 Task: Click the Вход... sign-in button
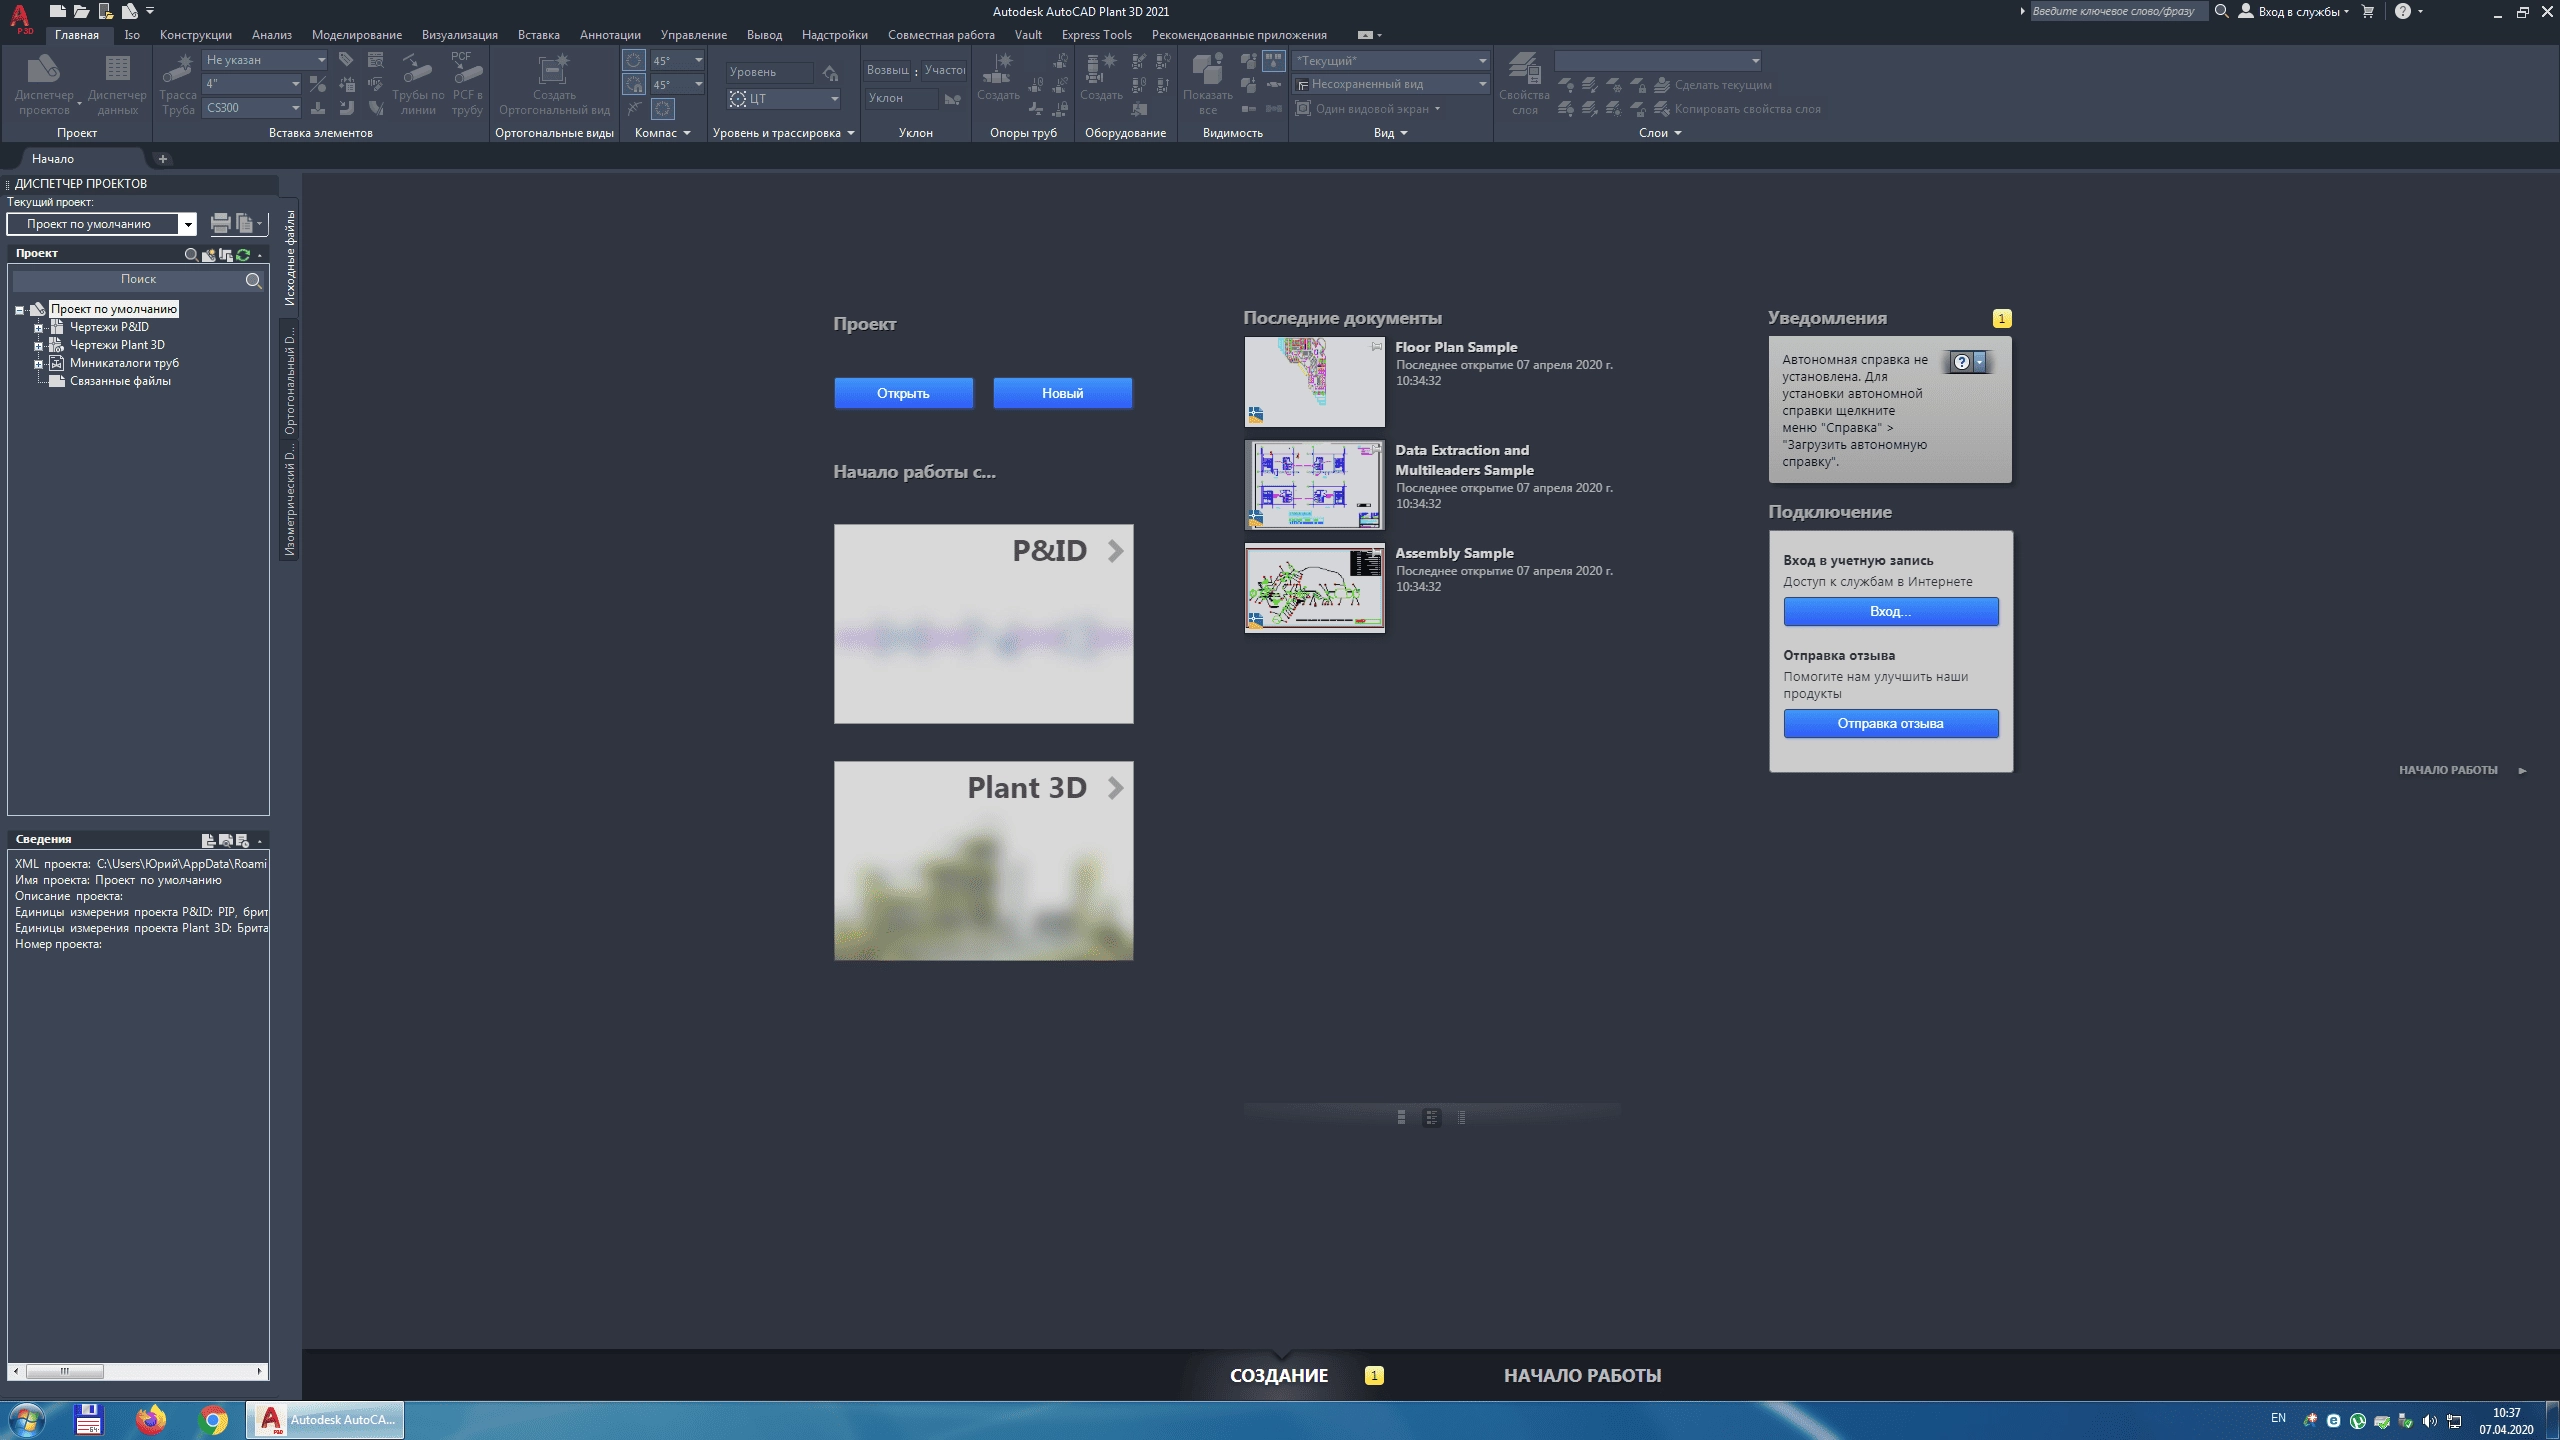tap(1890, 611)
